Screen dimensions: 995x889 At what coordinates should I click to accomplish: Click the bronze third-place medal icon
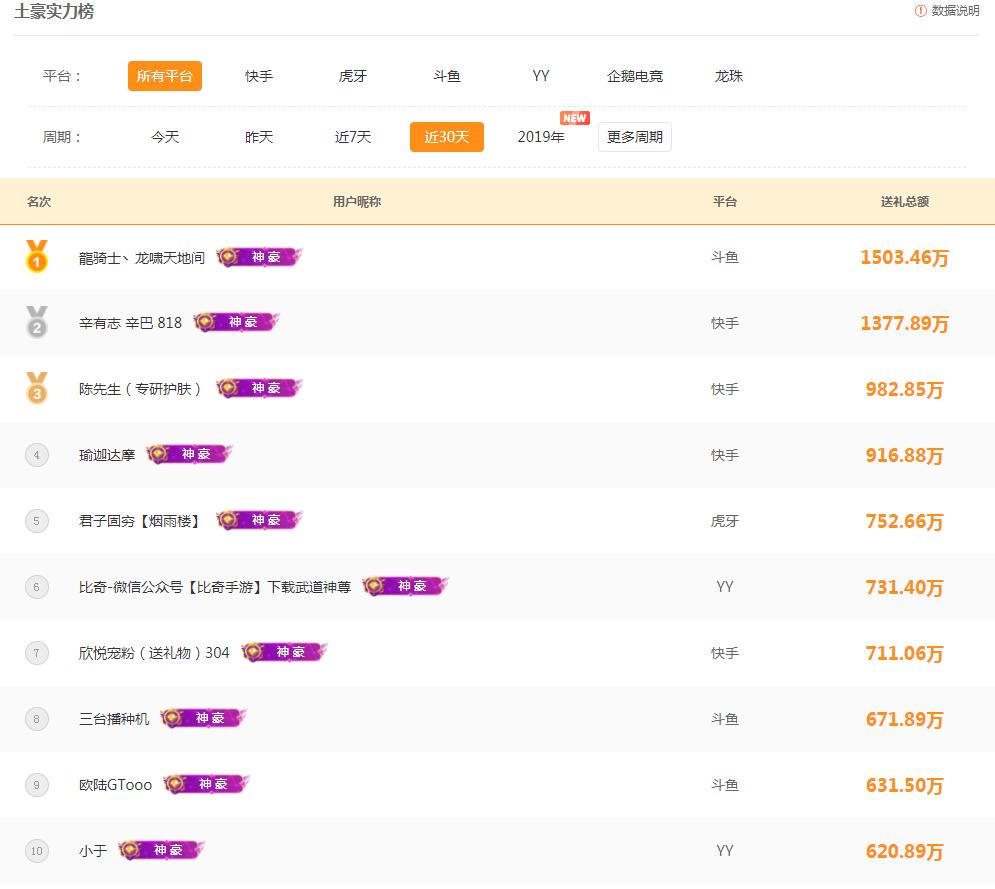pos(36,388)
